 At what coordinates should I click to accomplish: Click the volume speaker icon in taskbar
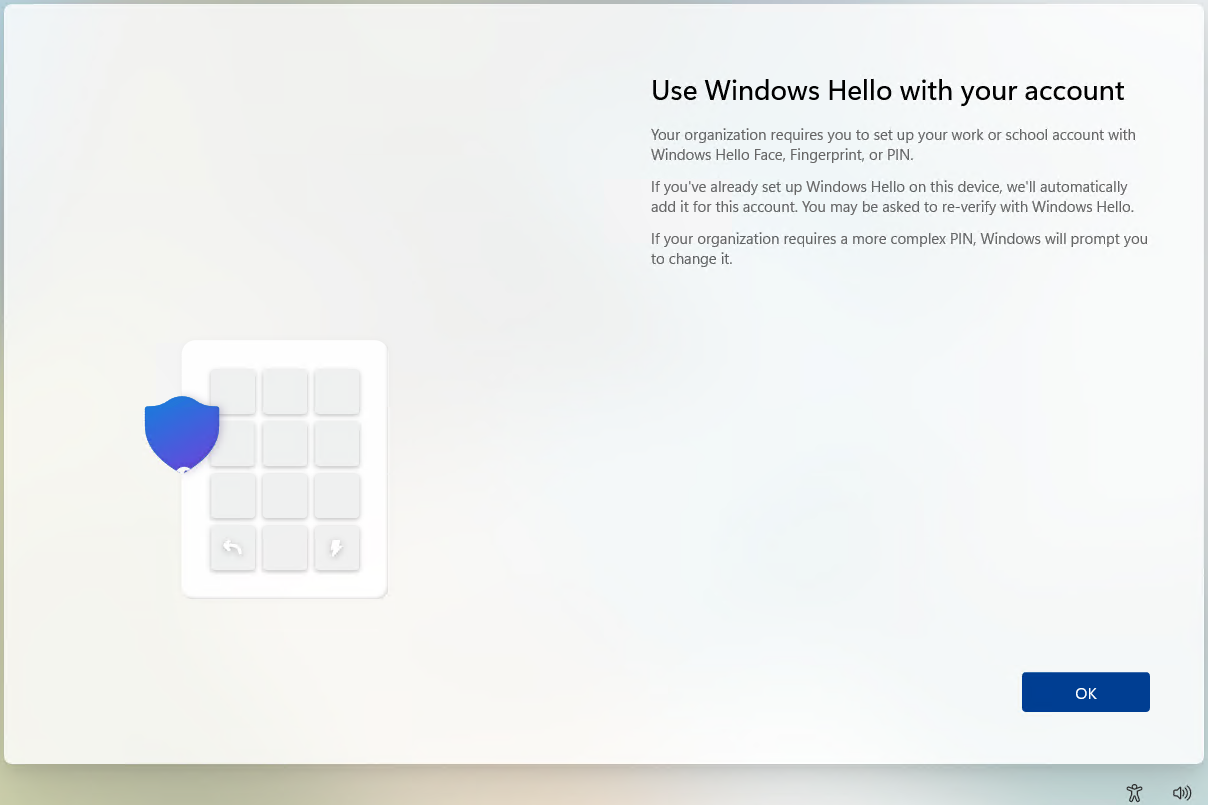(x=1182, y=792)
